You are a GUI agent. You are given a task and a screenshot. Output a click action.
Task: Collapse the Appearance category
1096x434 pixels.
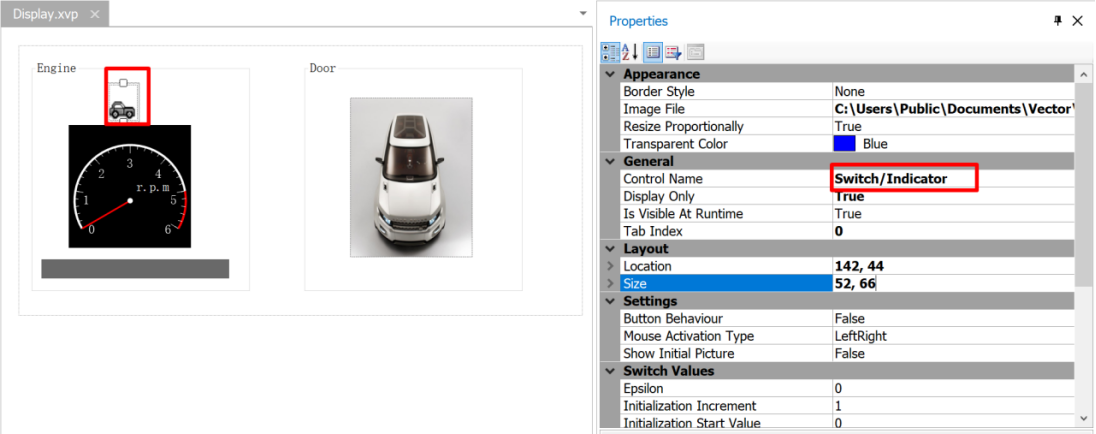point(610,74)
